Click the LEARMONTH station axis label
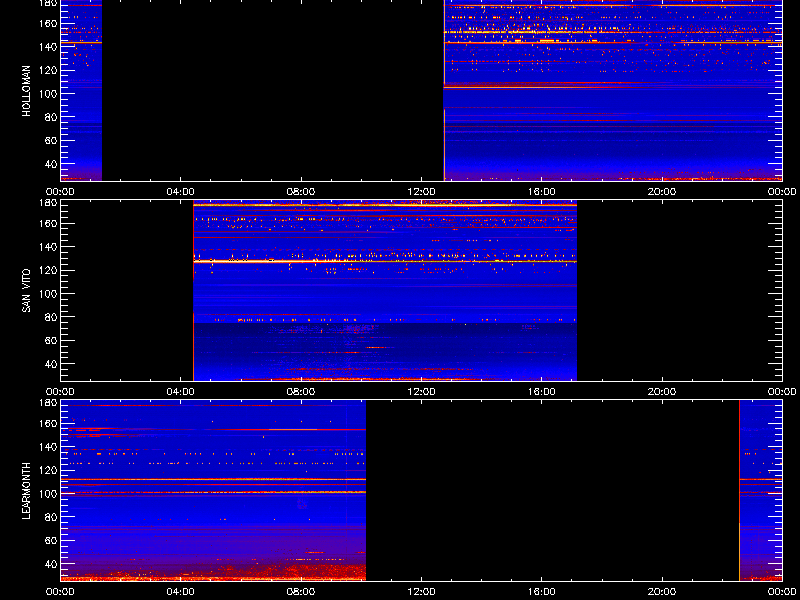The height and width of the screenshot is (600, 800). pos(27,491)
